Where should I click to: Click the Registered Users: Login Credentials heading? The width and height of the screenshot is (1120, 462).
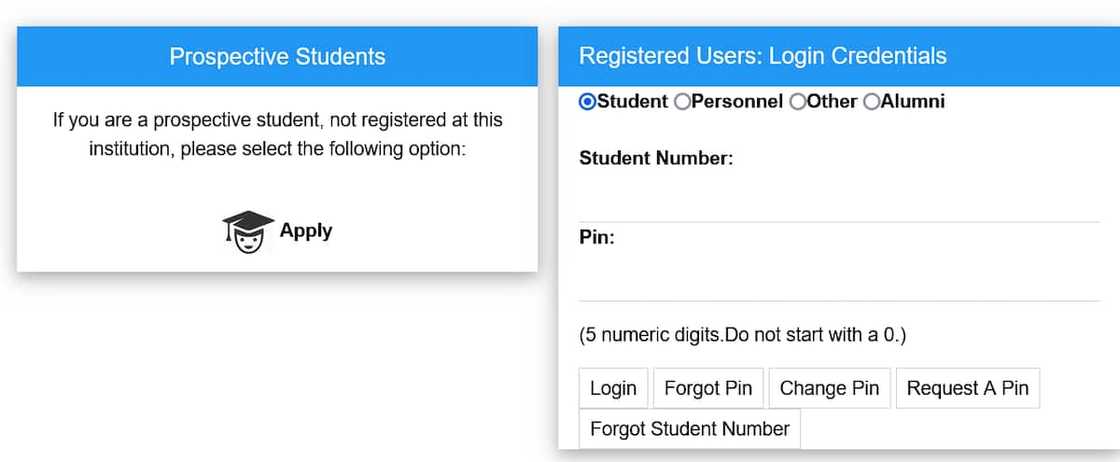pos(762,56)
